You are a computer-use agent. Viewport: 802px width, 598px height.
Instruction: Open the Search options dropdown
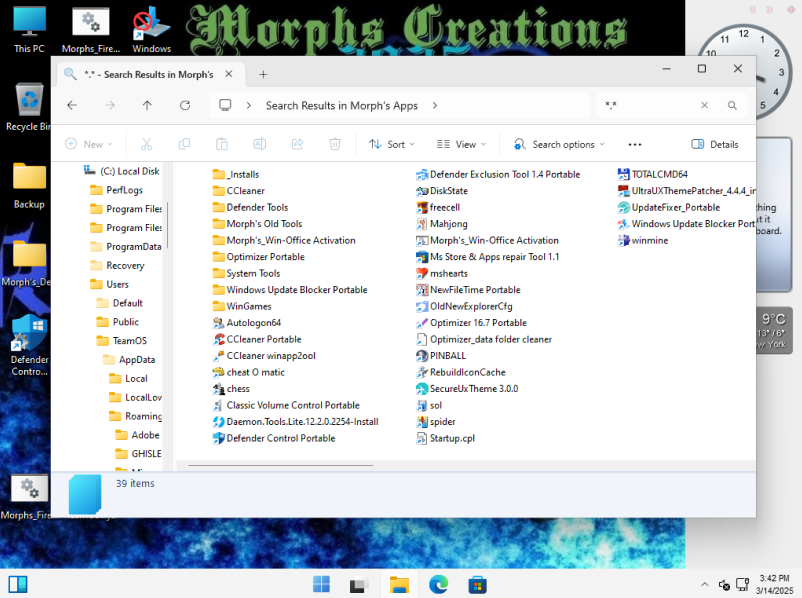(559, 144)
